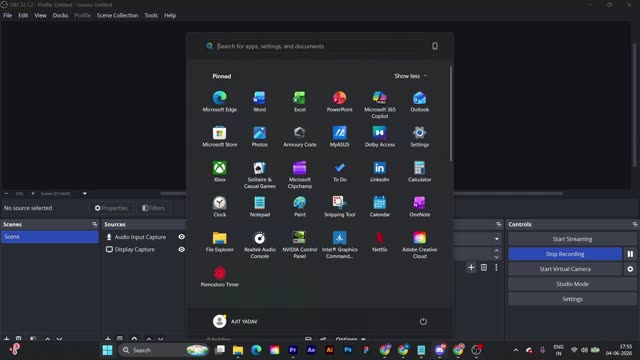Image resolution: width=640 pixels, height=360 pixels.
Task: Click the Windows Start button on taskbar
Action: pyautogui.click(x=107, y=350)
